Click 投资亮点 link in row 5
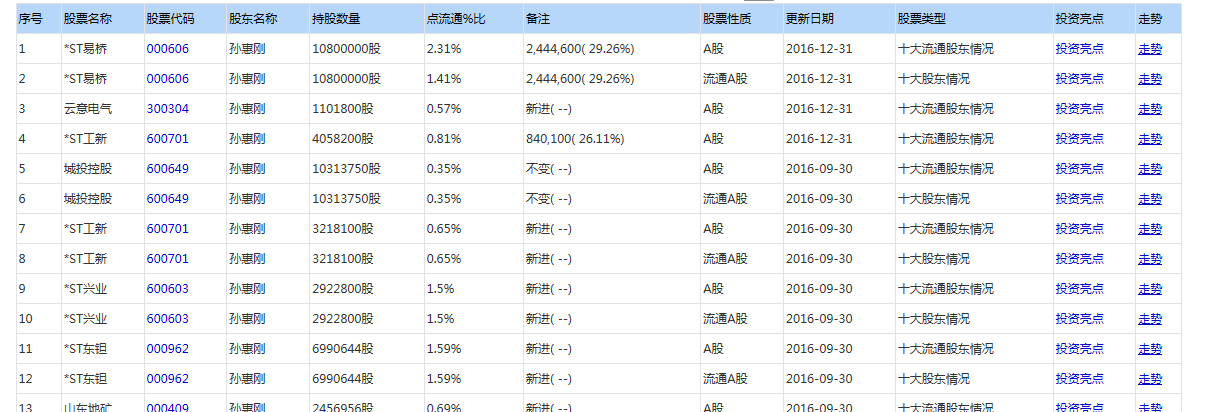The image size is (1205, 412). tap(1079, 168)
